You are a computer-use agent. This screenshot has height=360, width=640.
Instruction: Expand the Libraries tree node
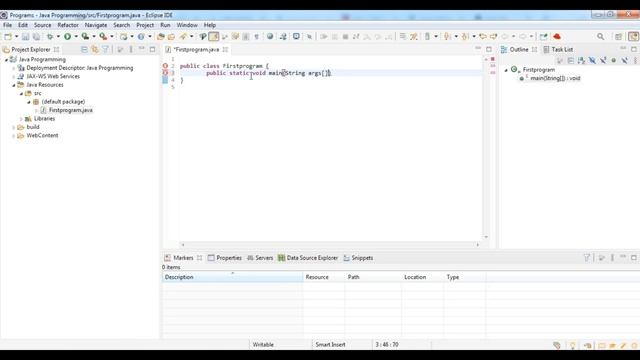[21, 119]
